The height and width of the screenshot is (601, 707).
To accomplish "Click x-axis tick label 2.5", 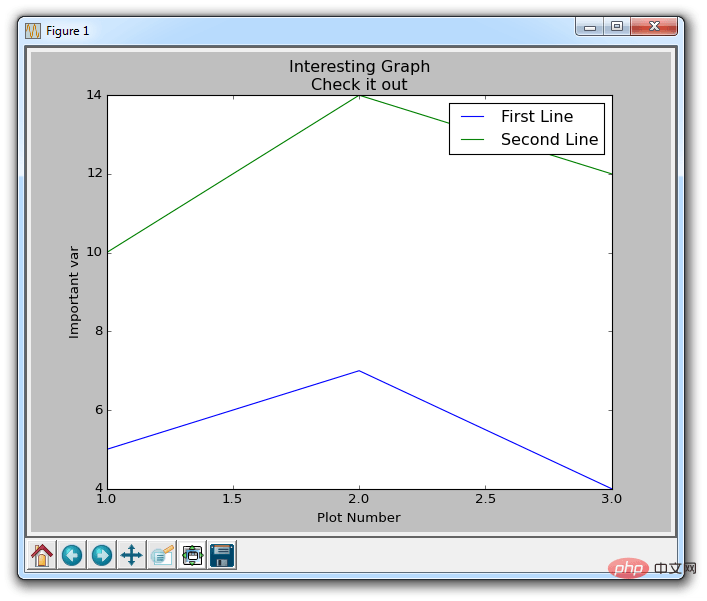I will pos(485,499).
